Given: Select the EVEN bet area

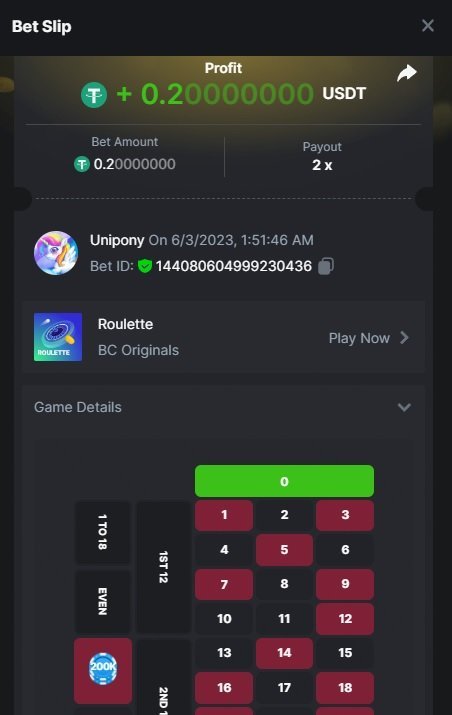Looking at the screenshot, I should [103, 601].
